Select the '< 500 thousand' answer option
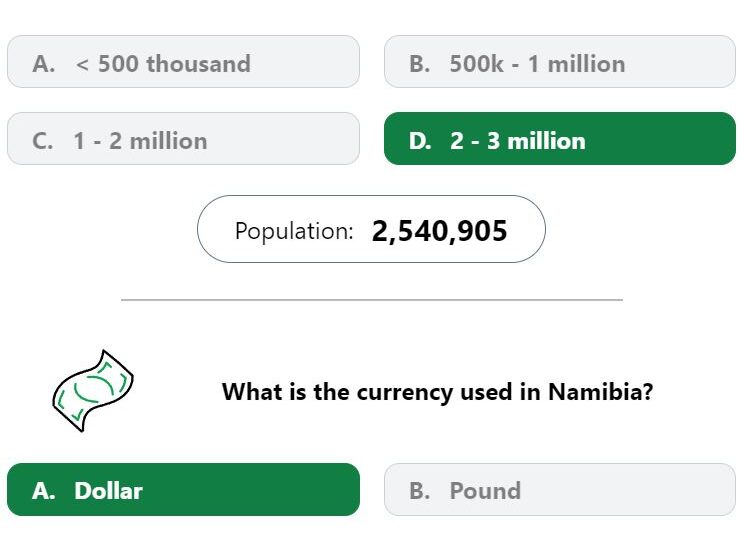Image resolution: width=745 pixels, height=536 pixels. [183, 61]
